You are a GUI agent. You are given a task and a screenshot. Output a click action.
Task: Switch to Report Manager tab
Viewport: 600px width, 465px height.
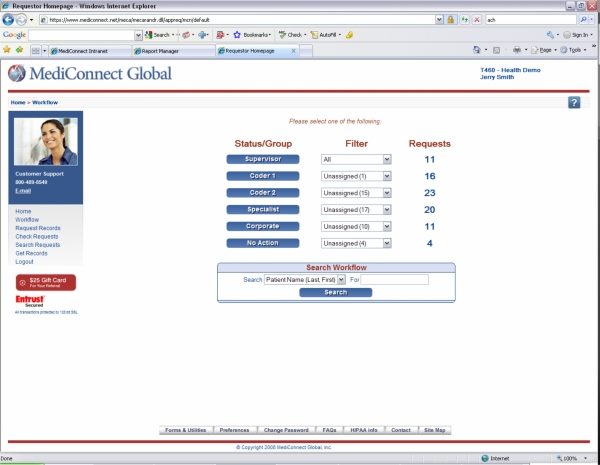174,51
